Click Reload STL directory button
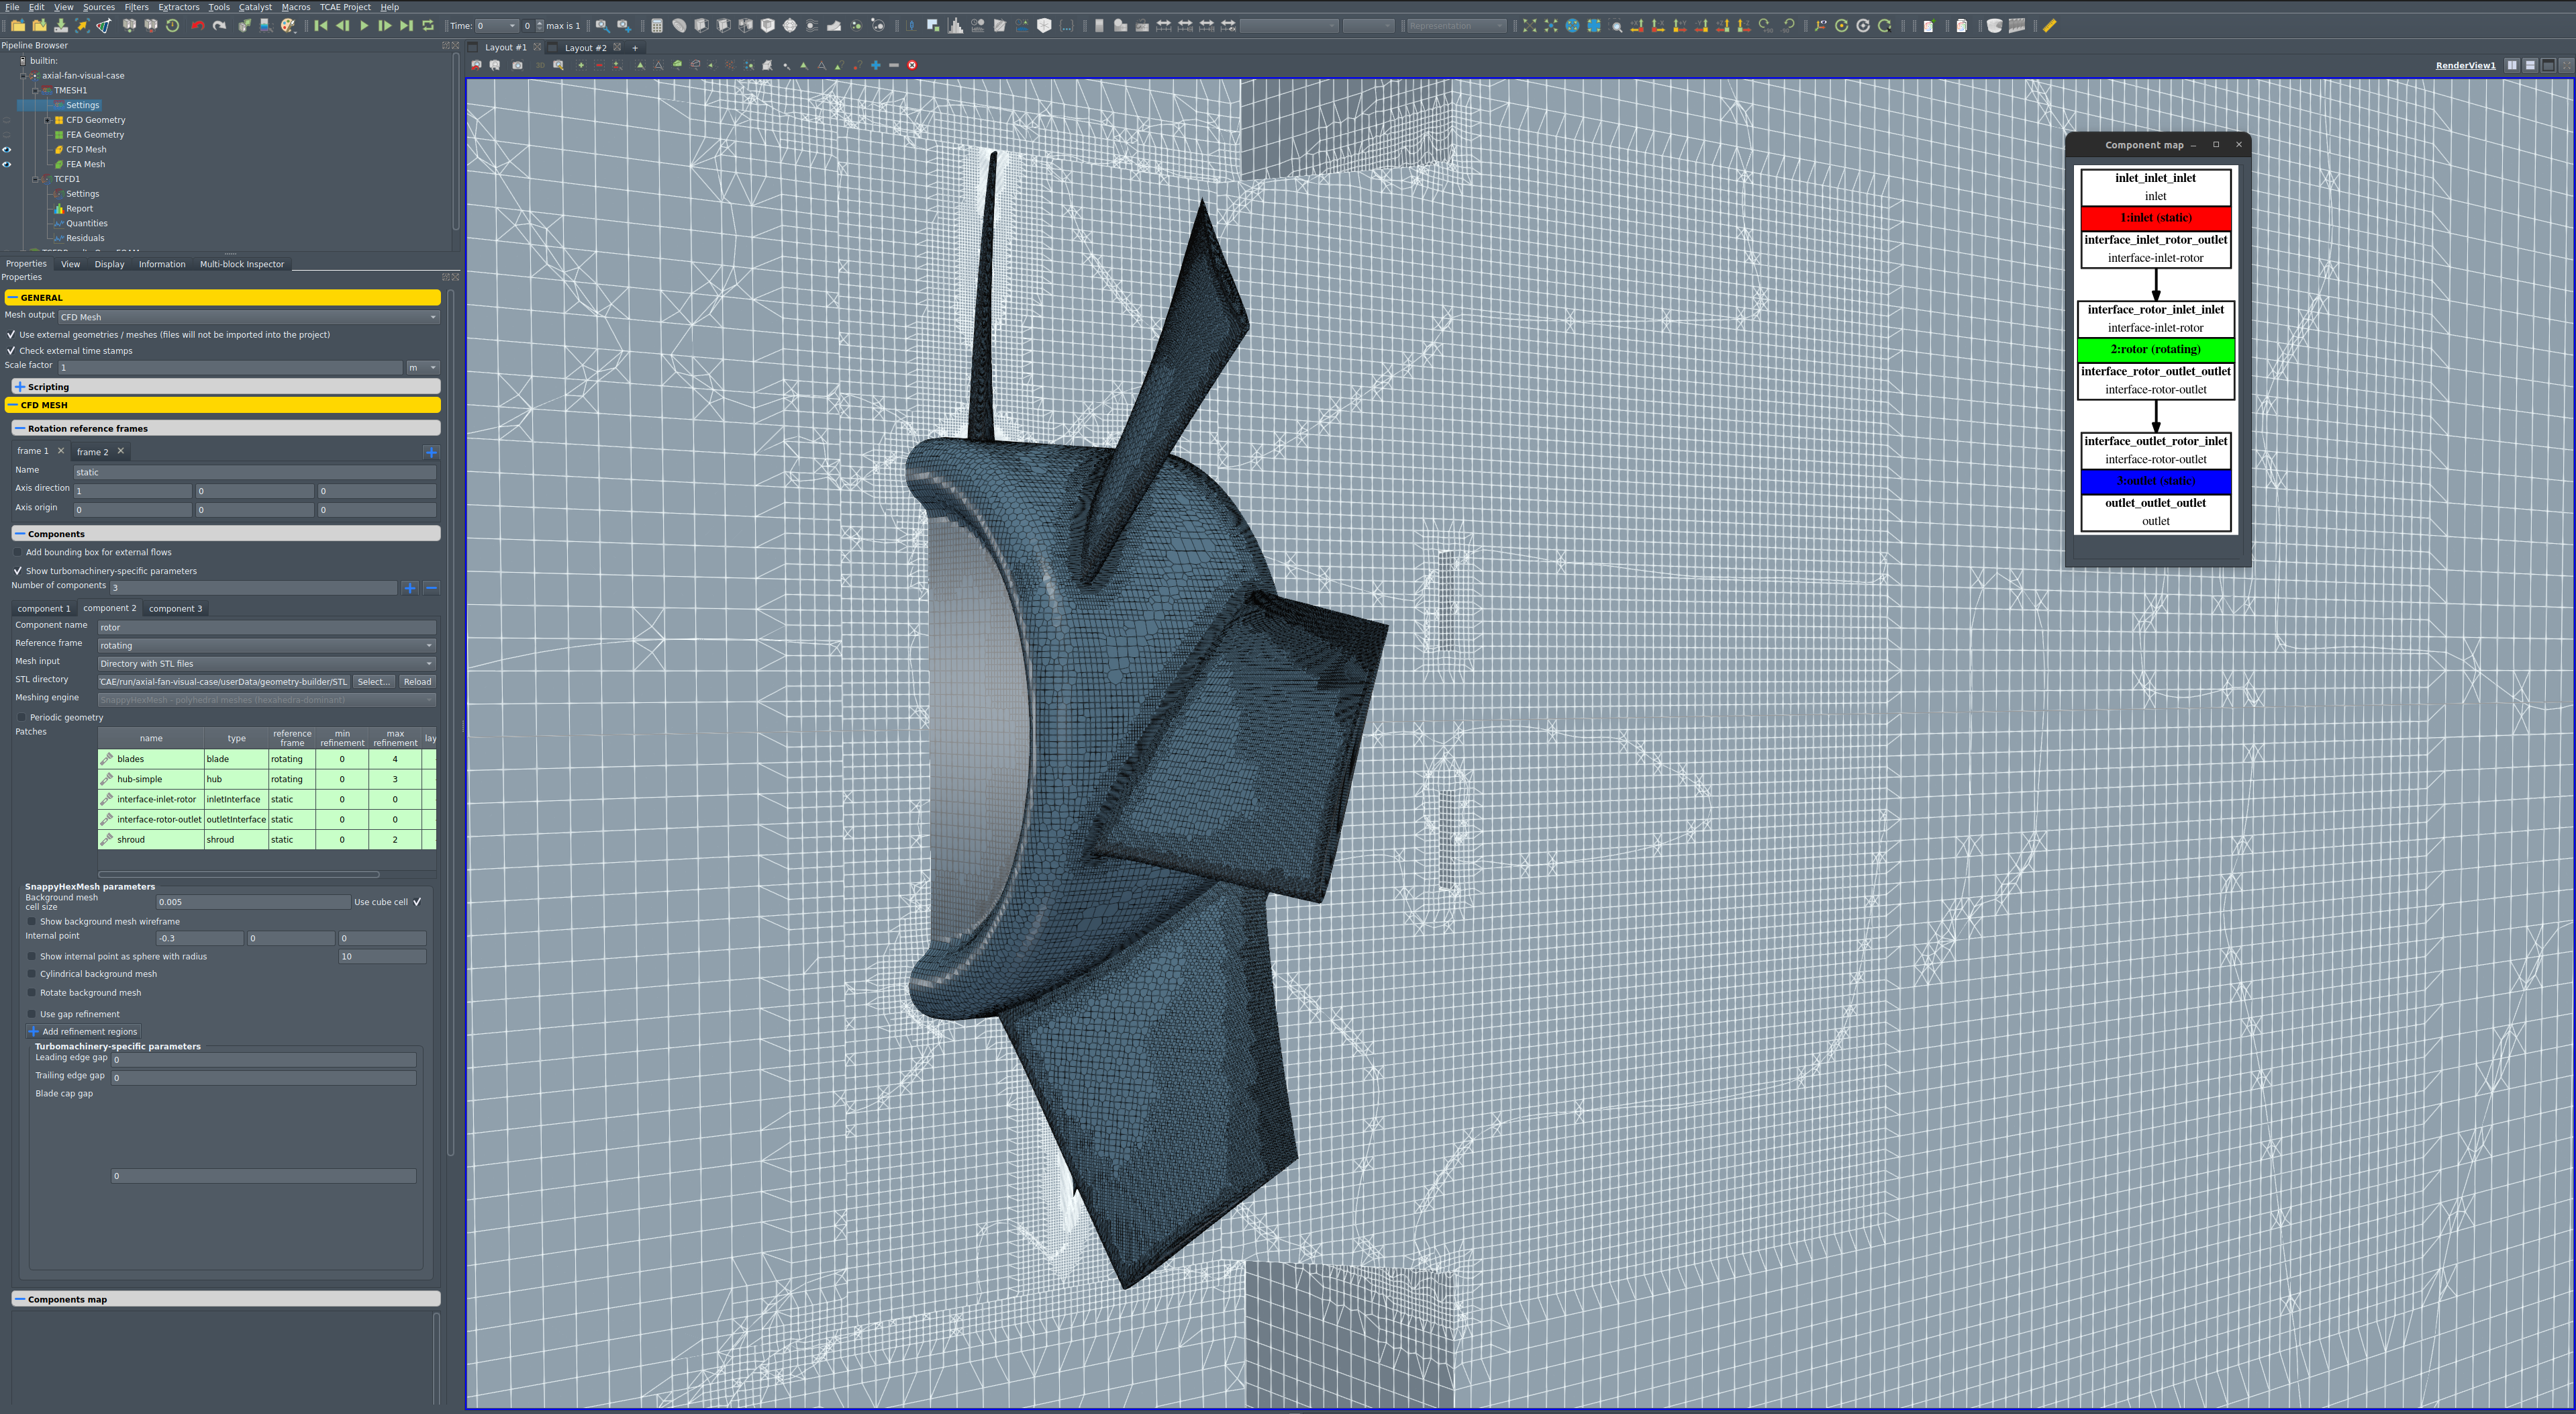 tap(417, 682)
